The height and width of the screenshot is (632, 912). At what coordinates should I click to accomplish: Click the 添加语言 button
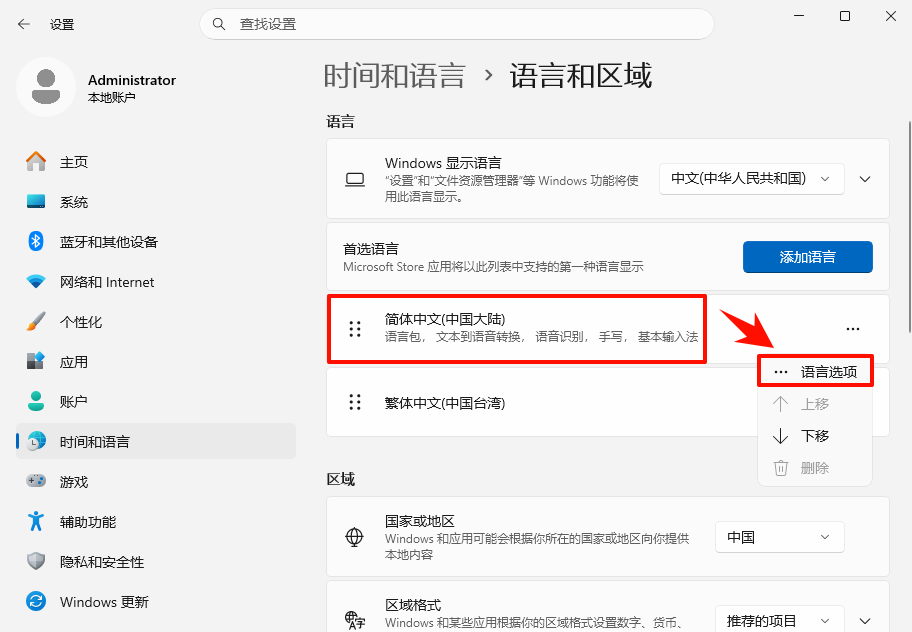(x=807, y=257)
